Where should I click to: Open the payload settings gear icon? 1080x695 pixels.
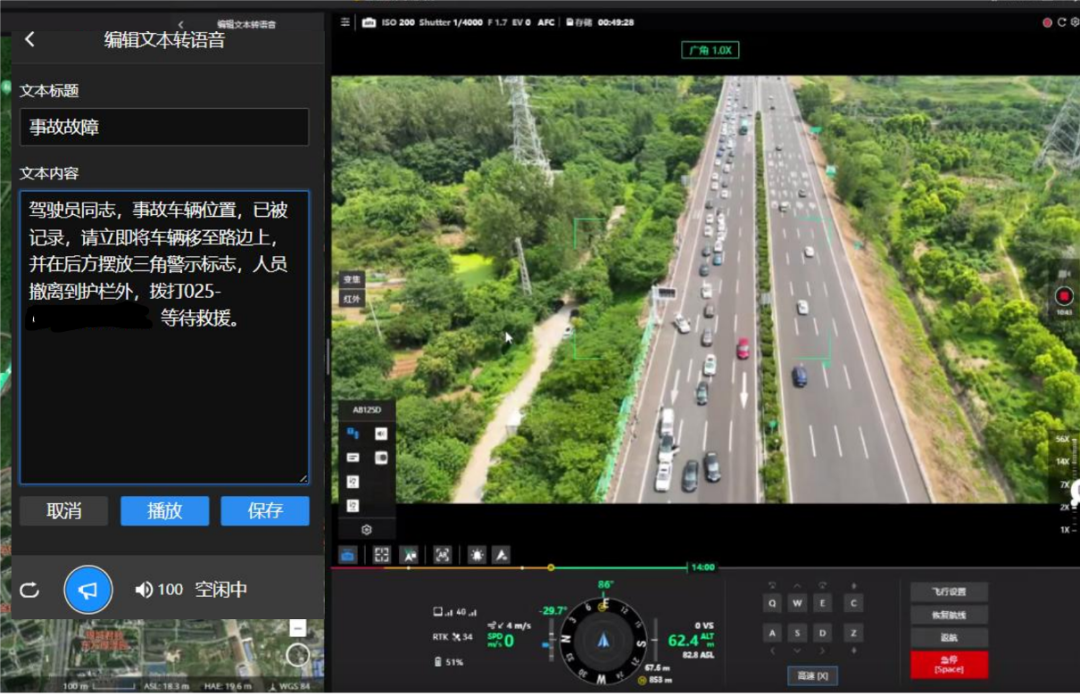point(366,530)
